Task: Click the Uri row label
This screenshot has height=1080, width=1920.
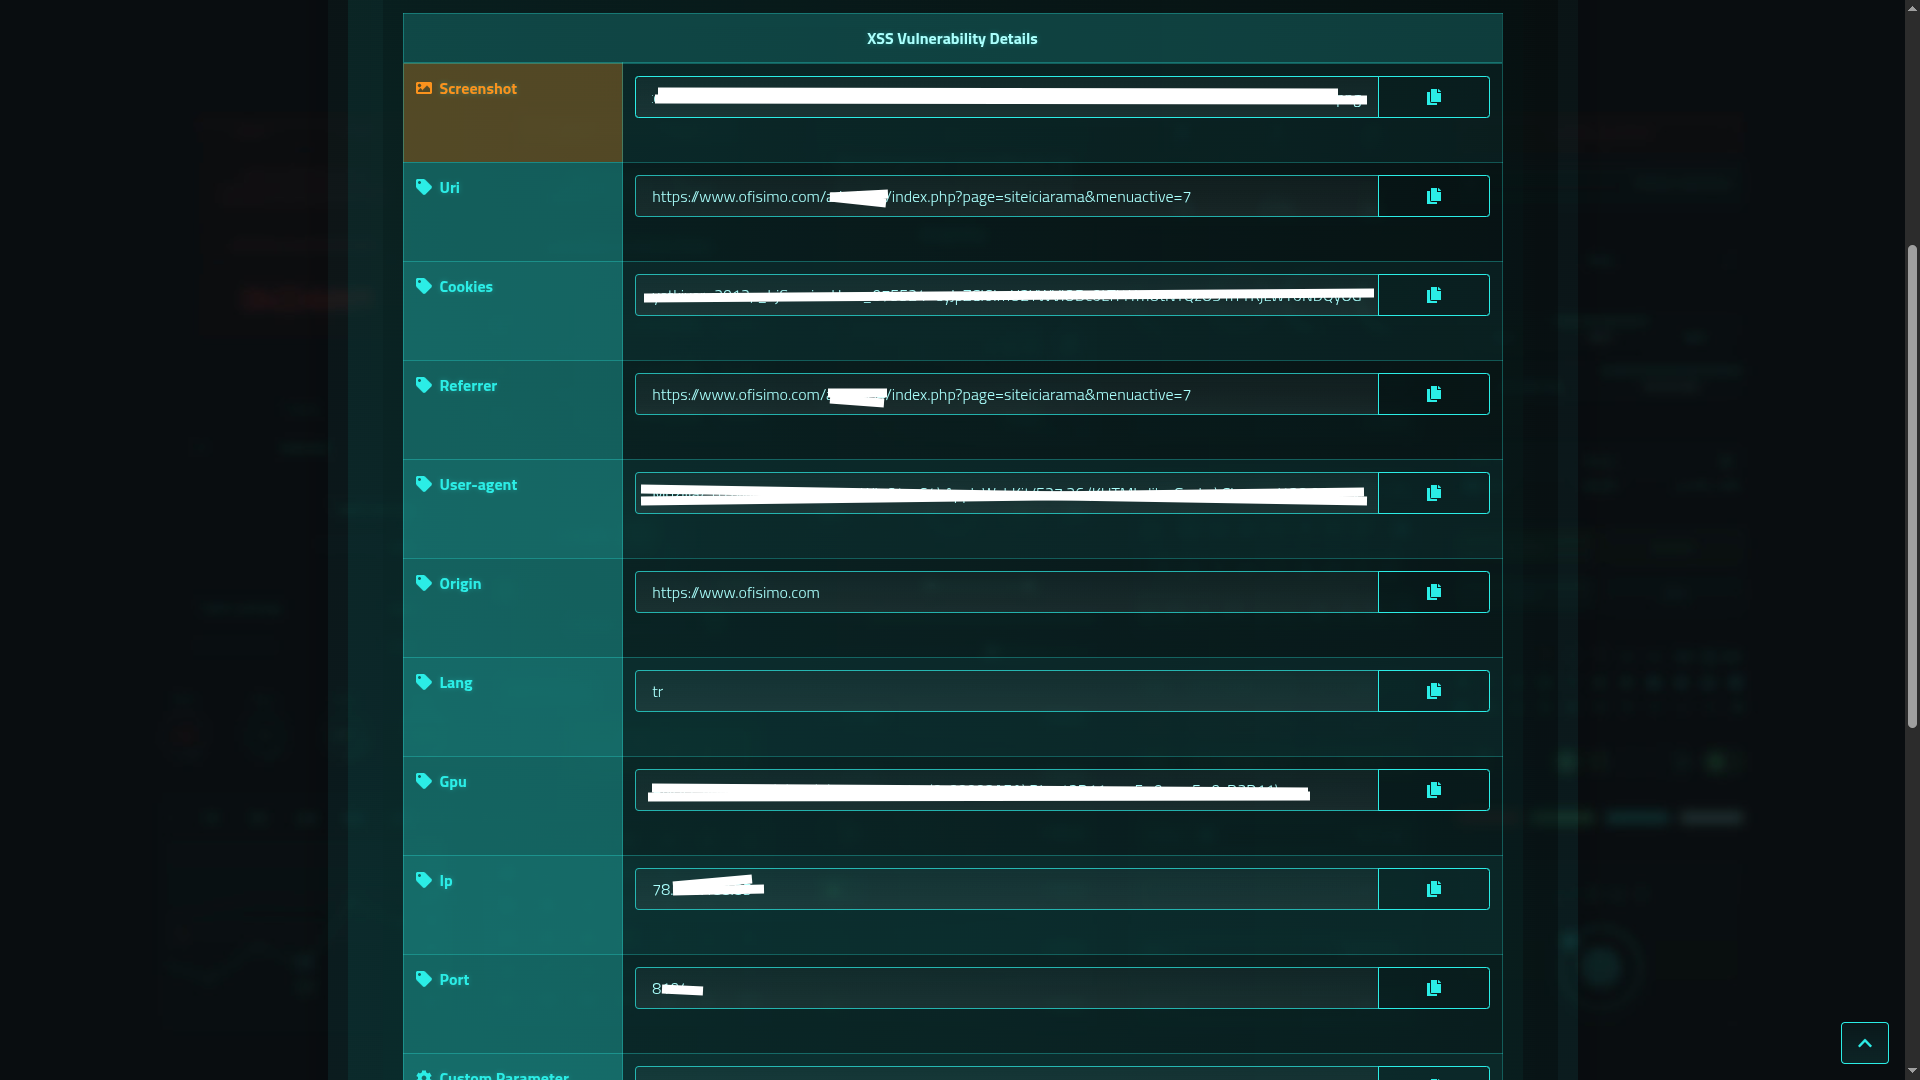Action: (449, 187)
